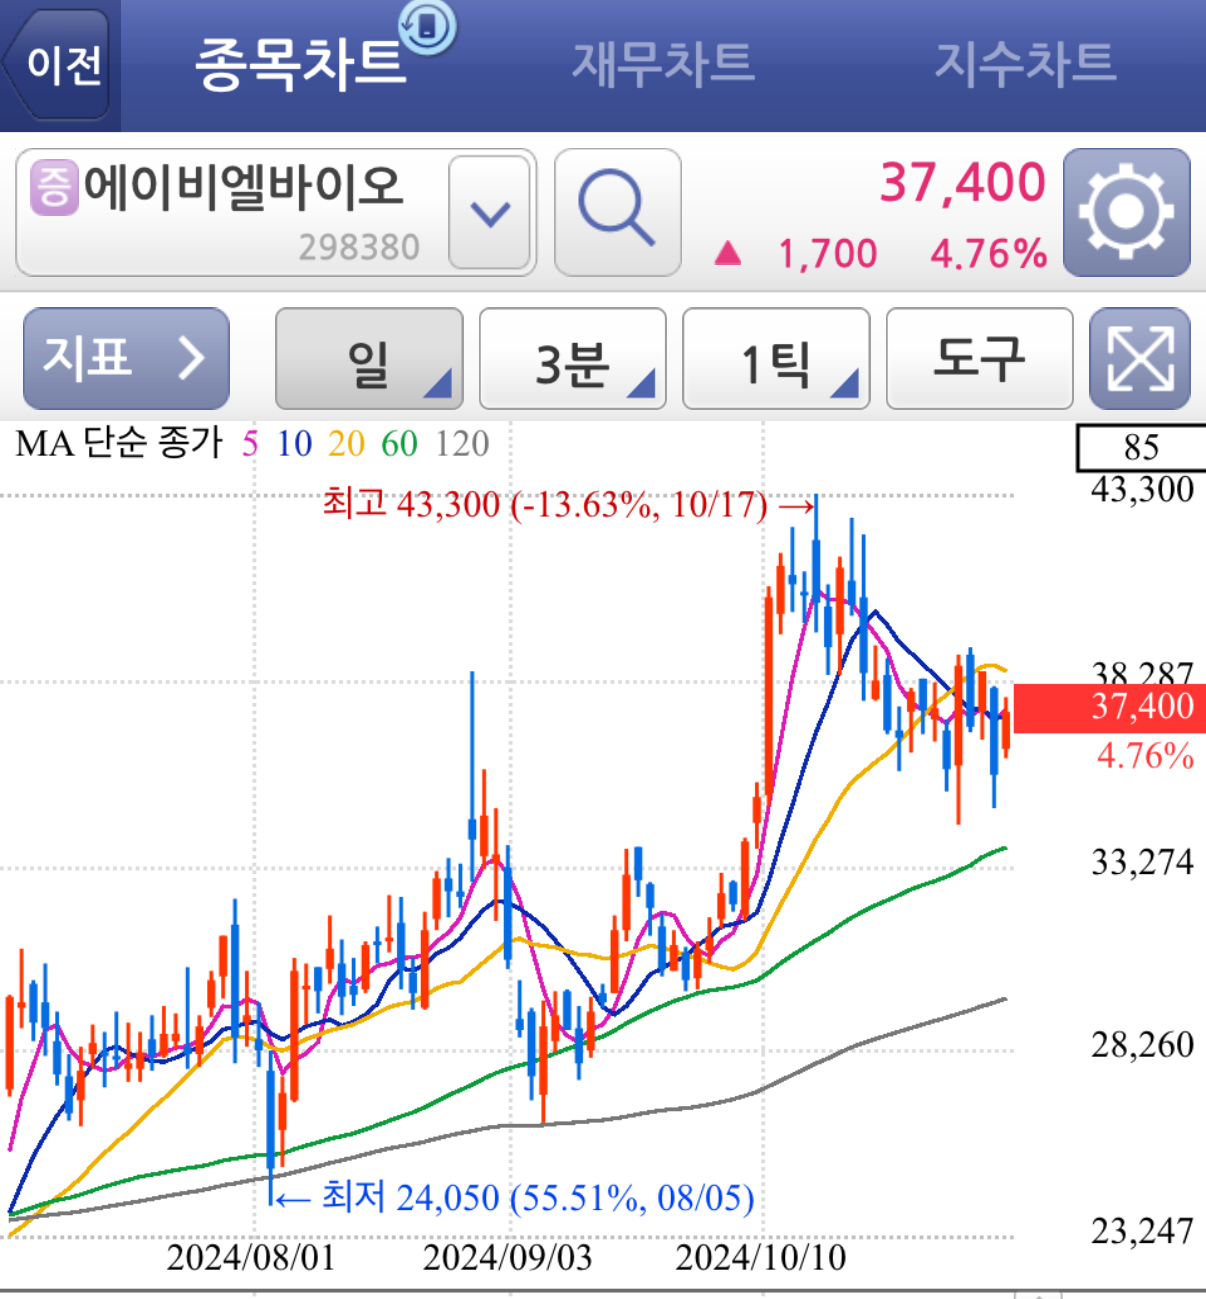Viewport: 1206px width, 1299px height.
Task: Tap the red 37,400 price marker on the axis
Action: [x=1110, y=707]
